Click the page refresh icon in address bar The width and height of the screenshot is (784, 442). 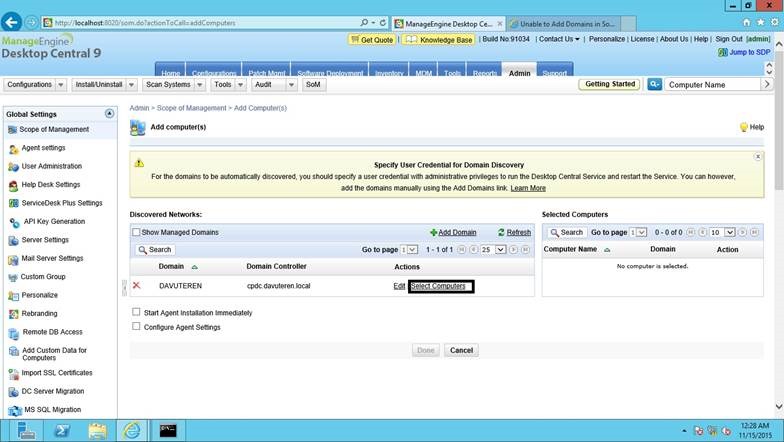pos(382,22)
